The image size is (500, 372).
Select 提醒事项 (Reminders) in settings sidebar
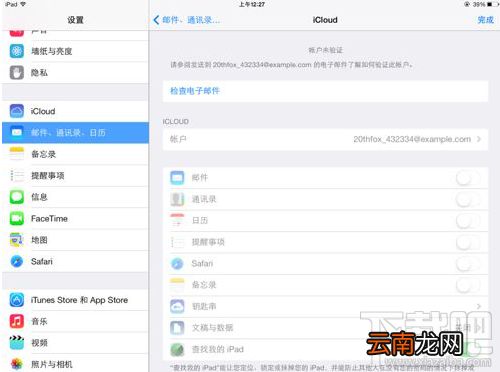75,176
